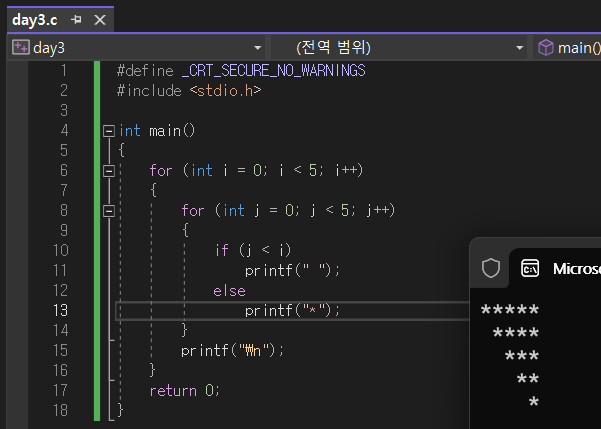Open the 전역 범위 scope dropdown
Screen dimensions: 601x429
point(519,48)
